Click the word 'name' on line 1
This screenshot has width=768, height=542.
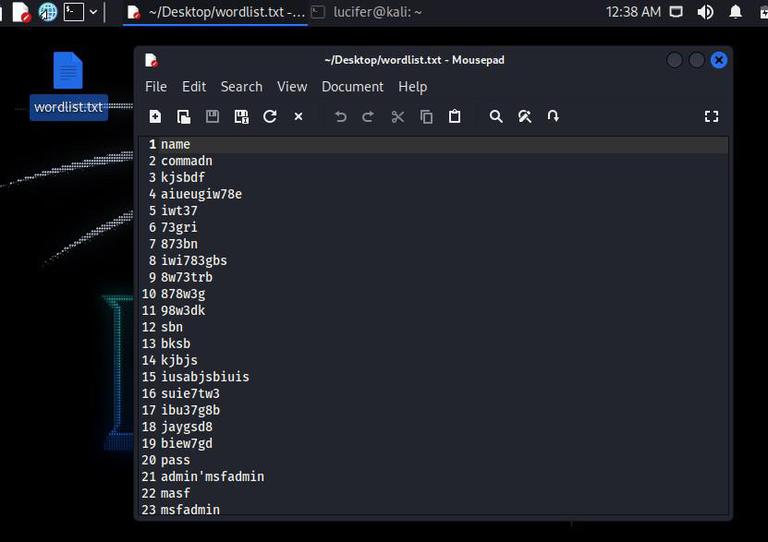coord(175,144)
